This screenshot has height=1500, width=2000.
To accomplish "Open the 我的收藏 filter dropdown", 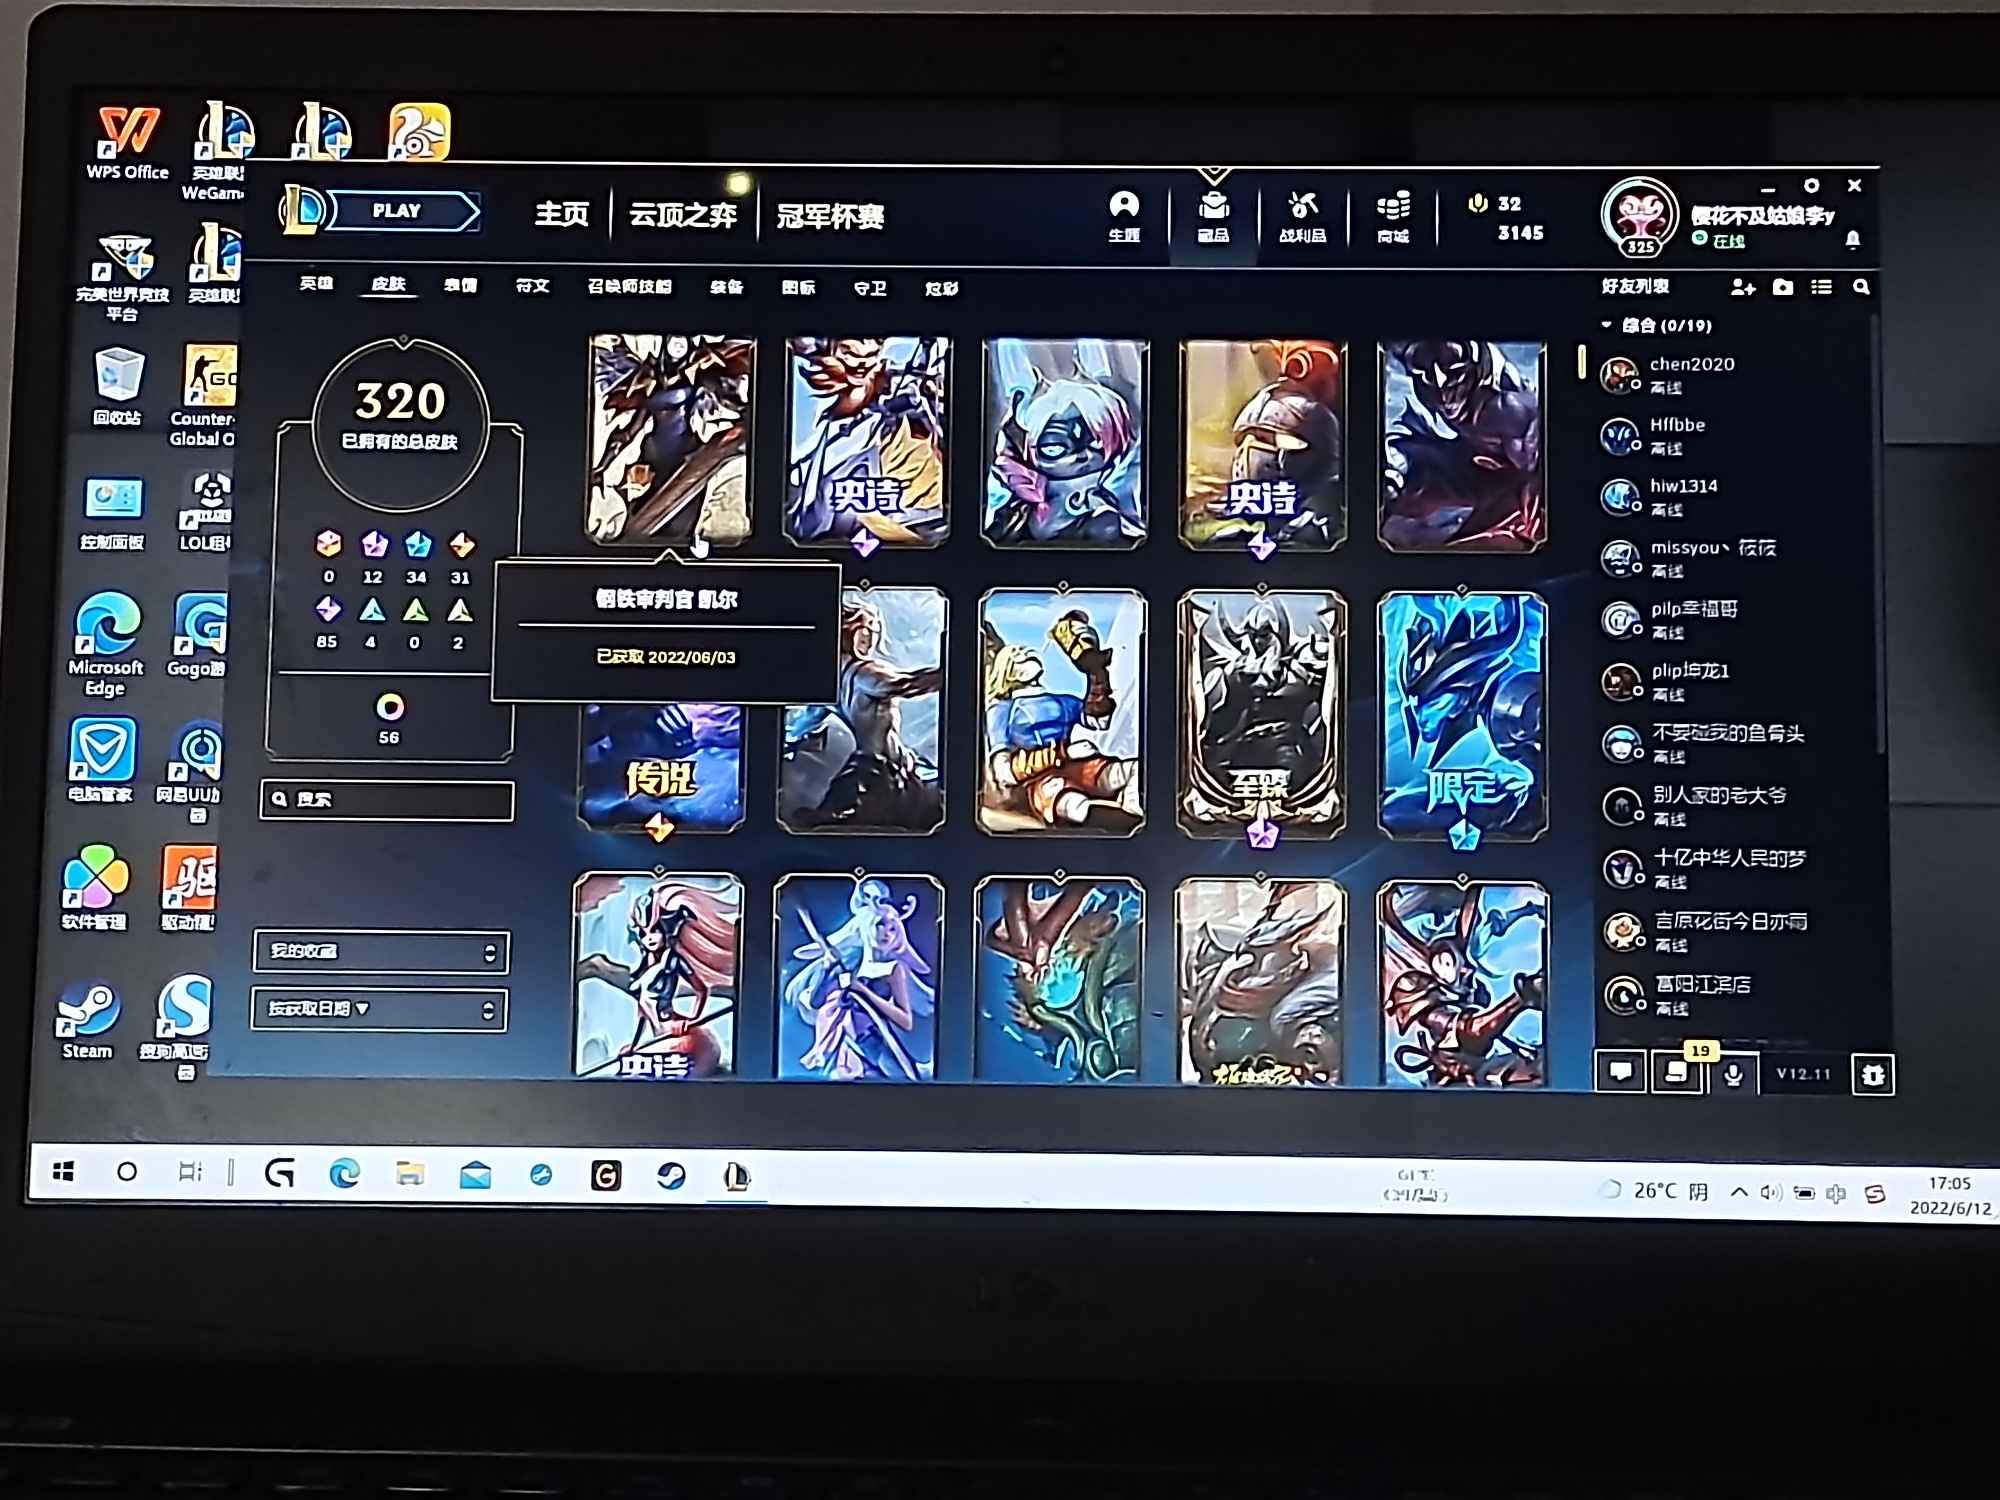I will (381, 951).
